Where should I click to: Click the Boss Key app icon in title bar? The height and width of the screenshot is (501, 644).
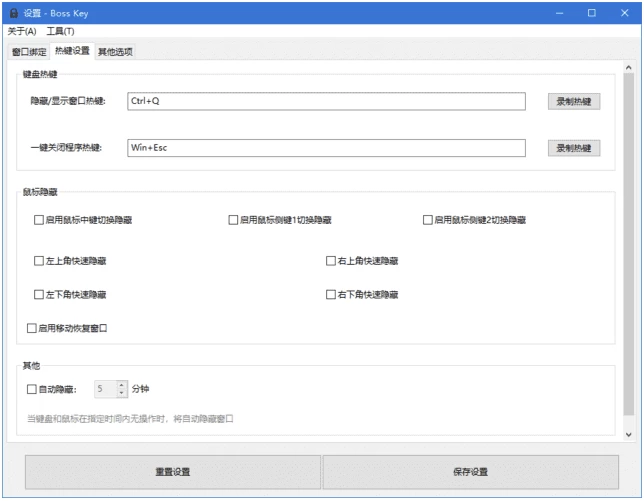(x=13, y=13)
